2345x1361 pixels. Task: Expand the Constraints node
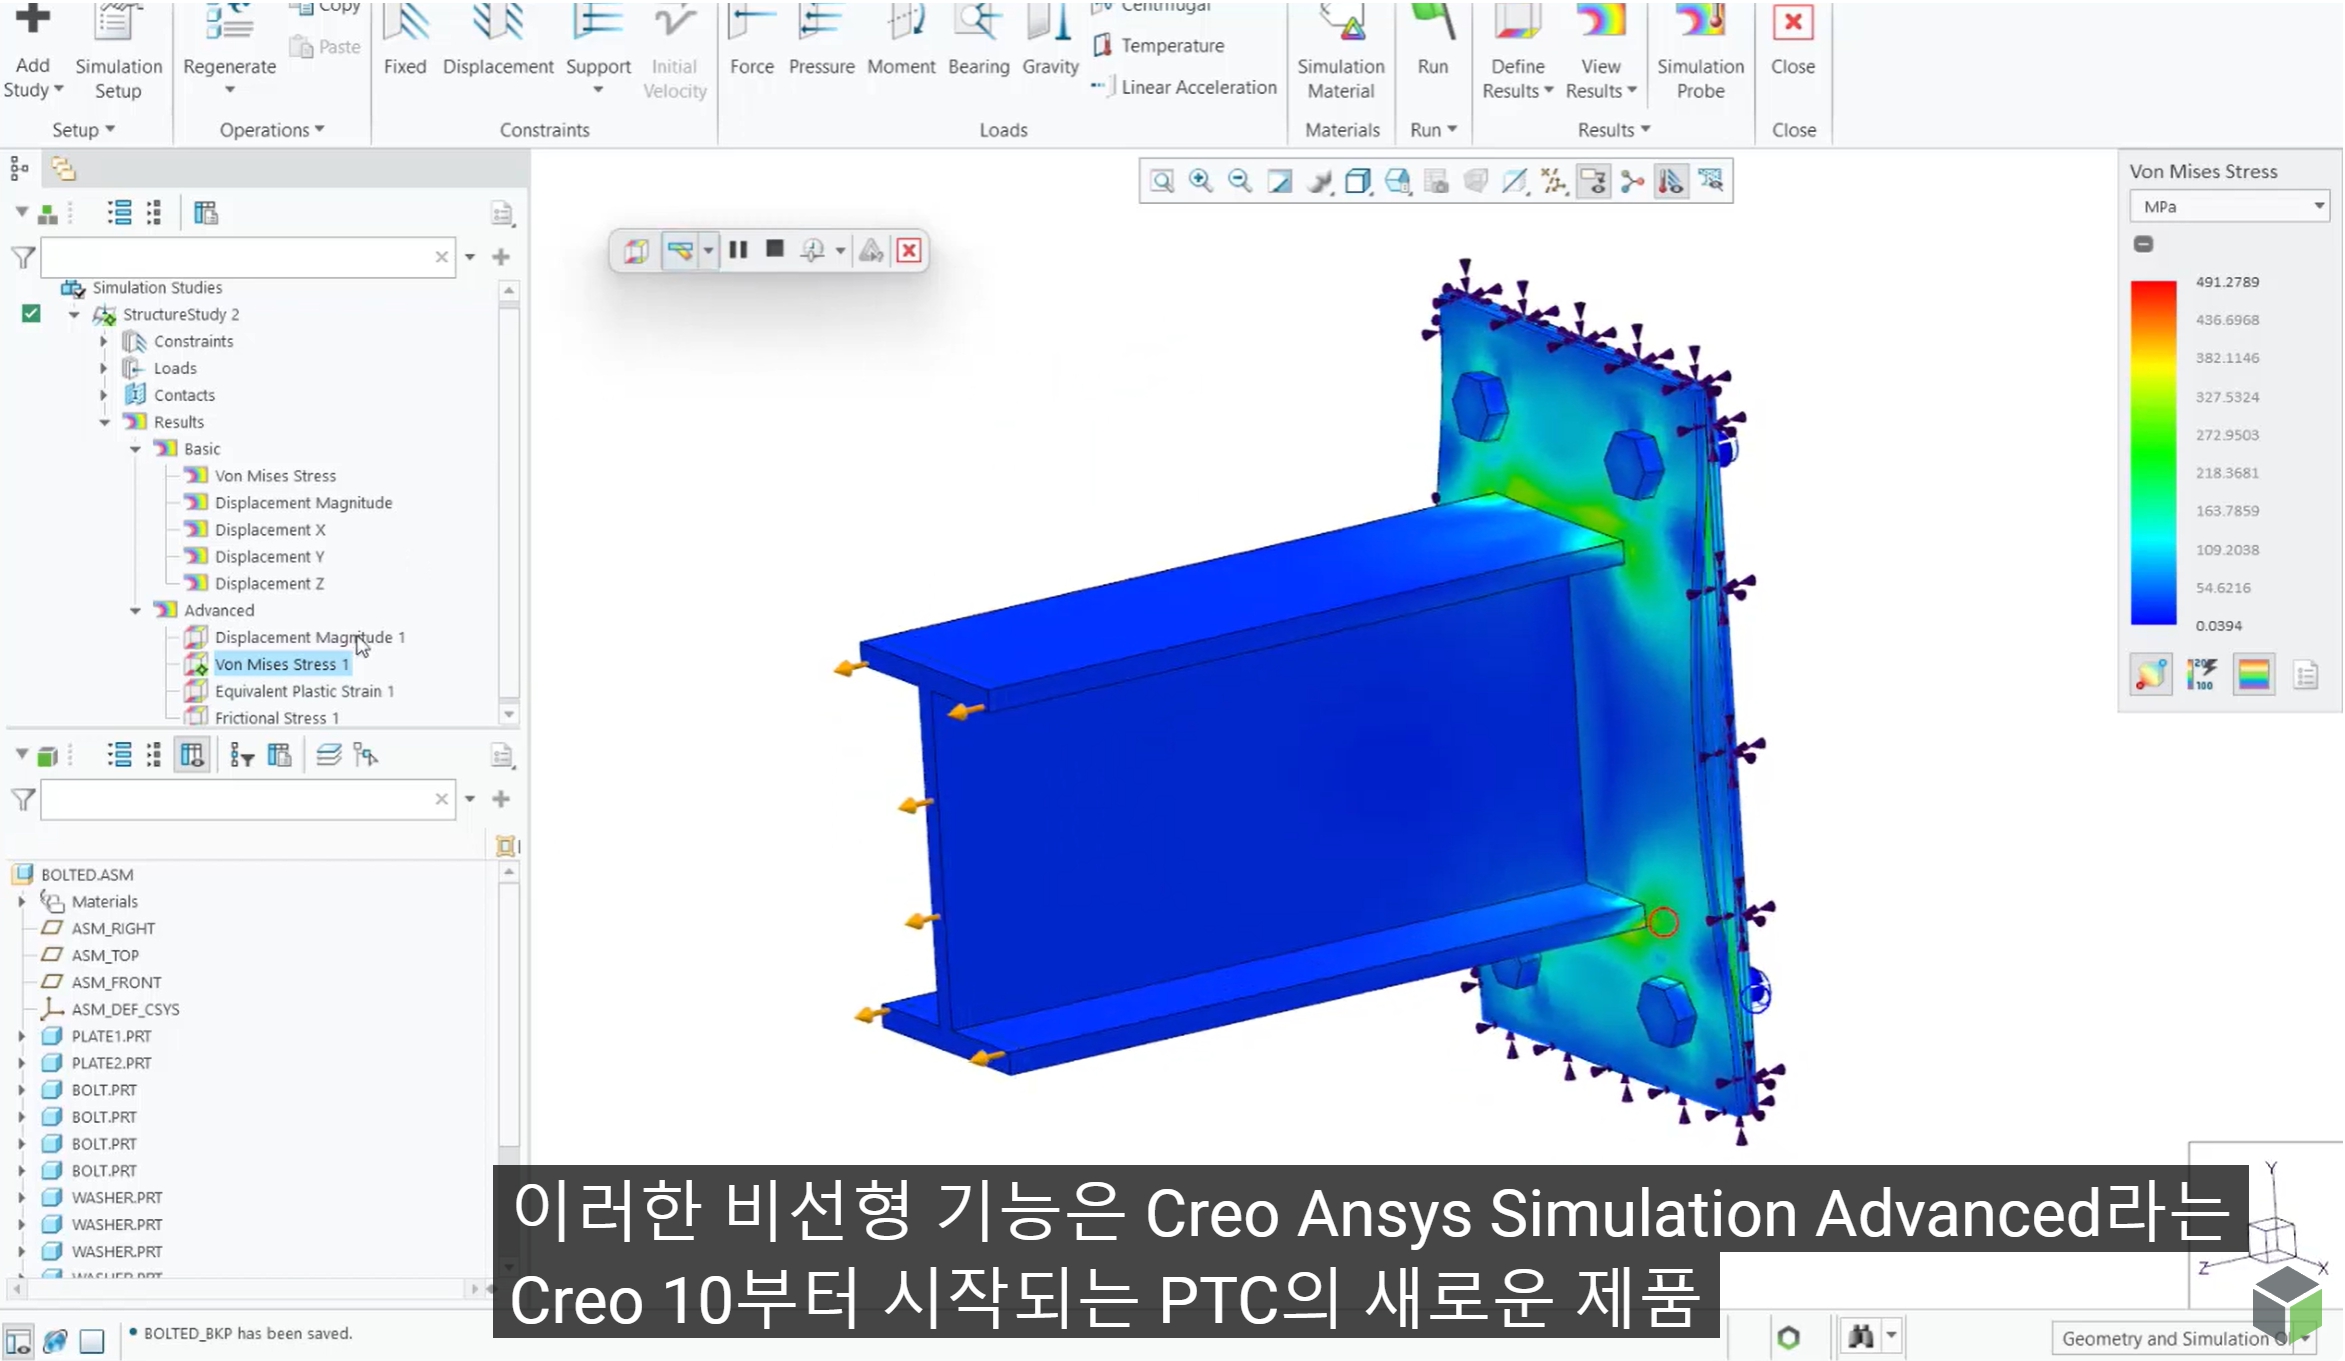coord(103,341)
